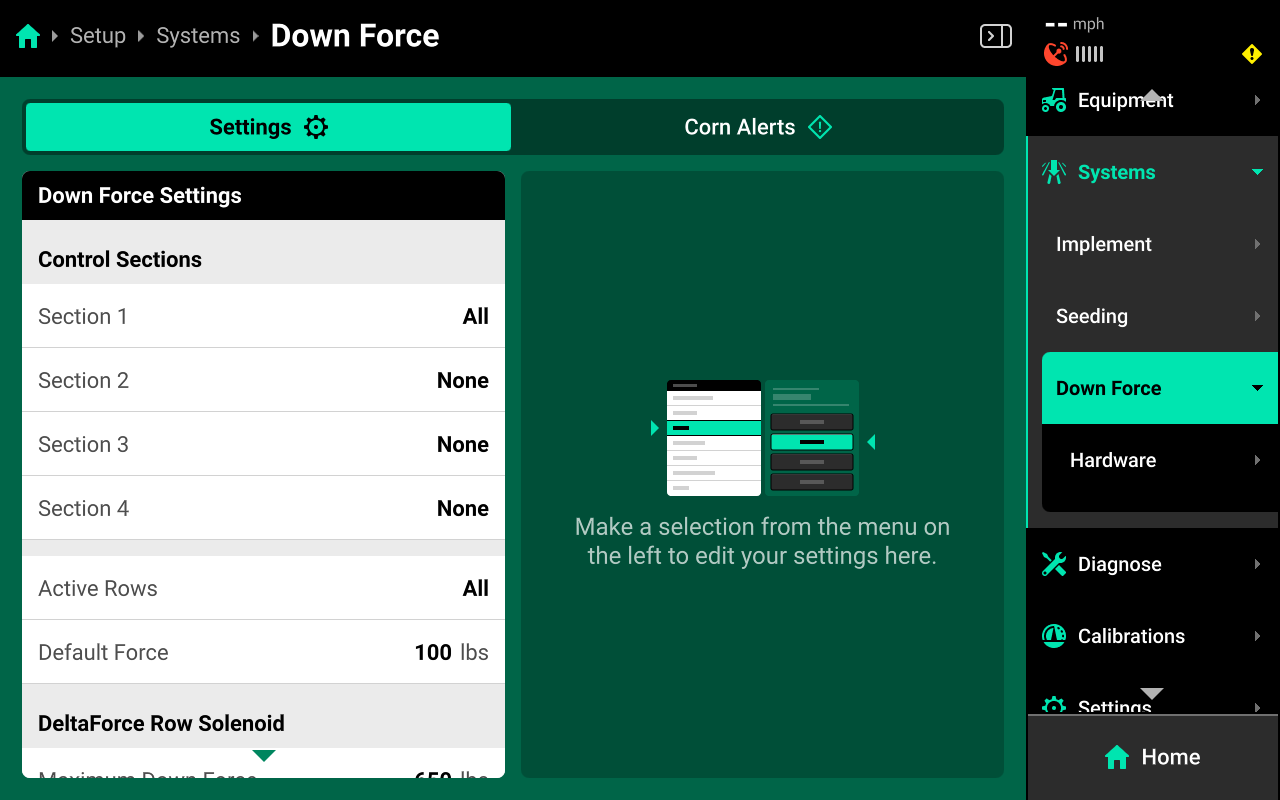
Task: Collapse the Systems menu arrow
Action: 1257,172
